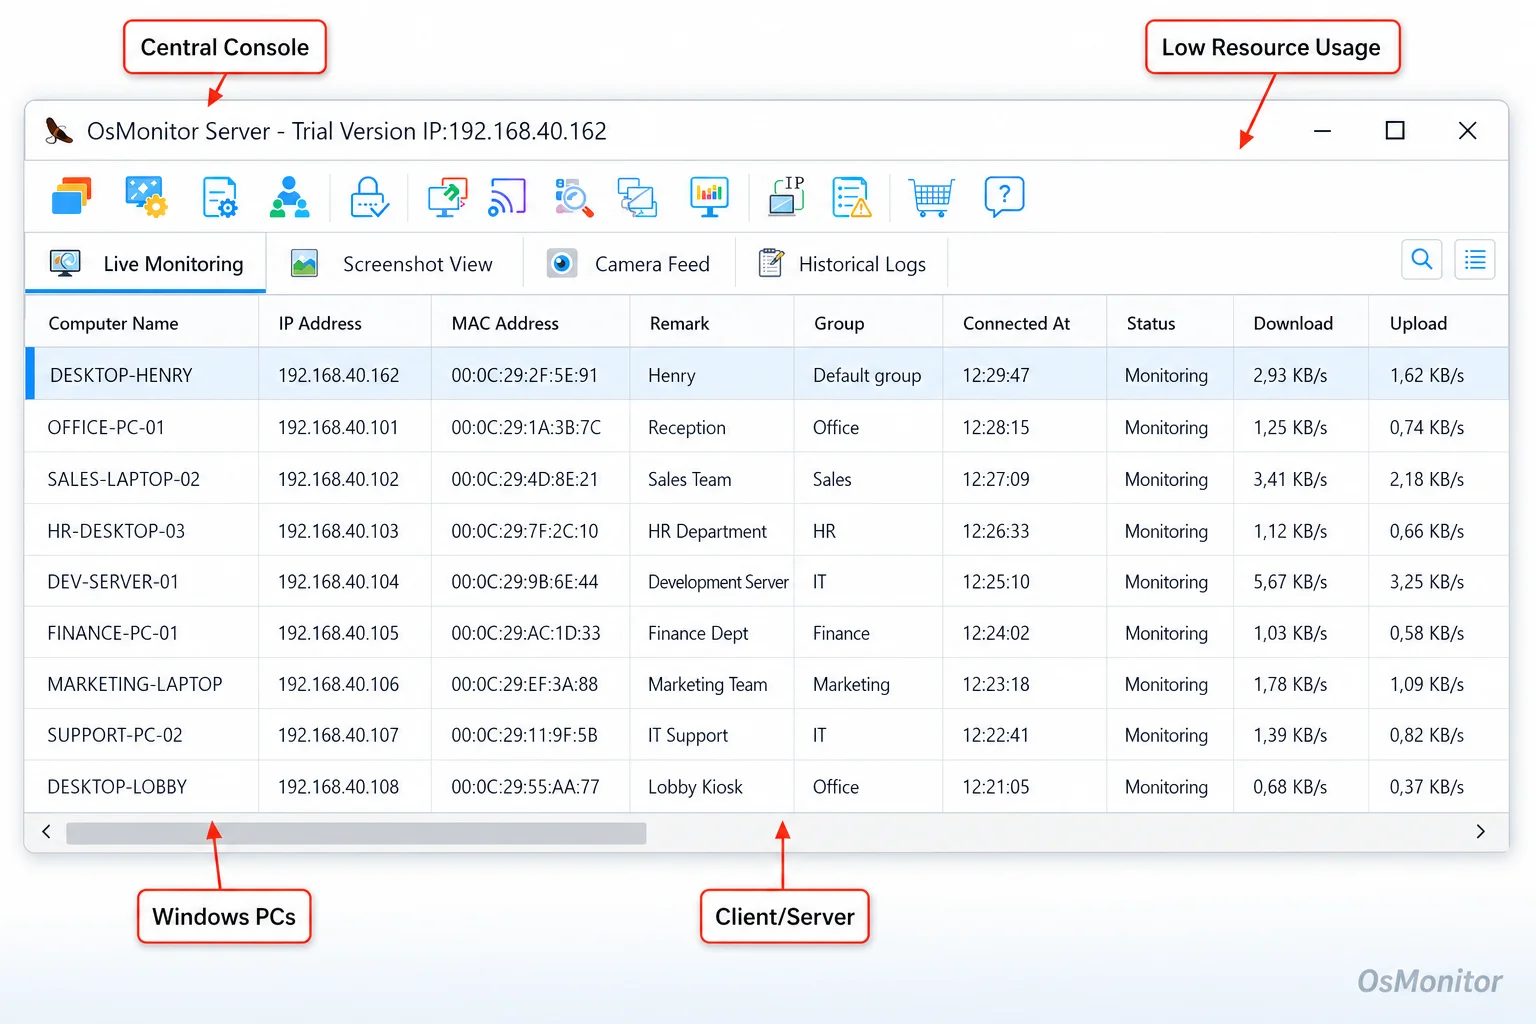This screenshot has height=1024, width=1536.
Task: Click connected time 12:28:15
Action: (996, 427)
